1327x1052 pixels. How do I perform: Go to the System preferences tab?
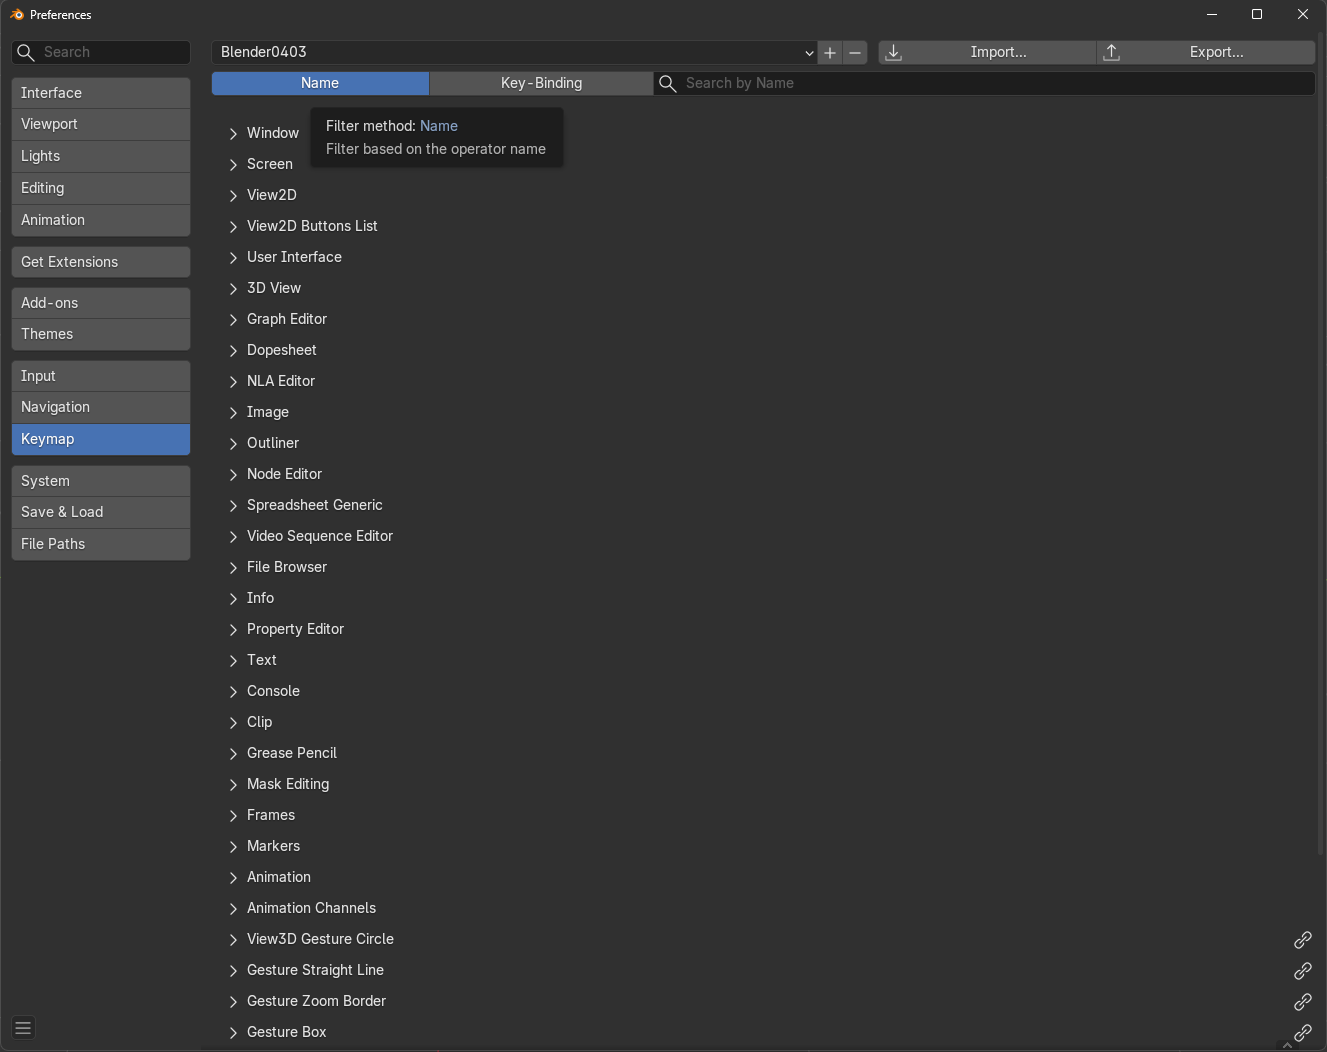tap(101, 481)
